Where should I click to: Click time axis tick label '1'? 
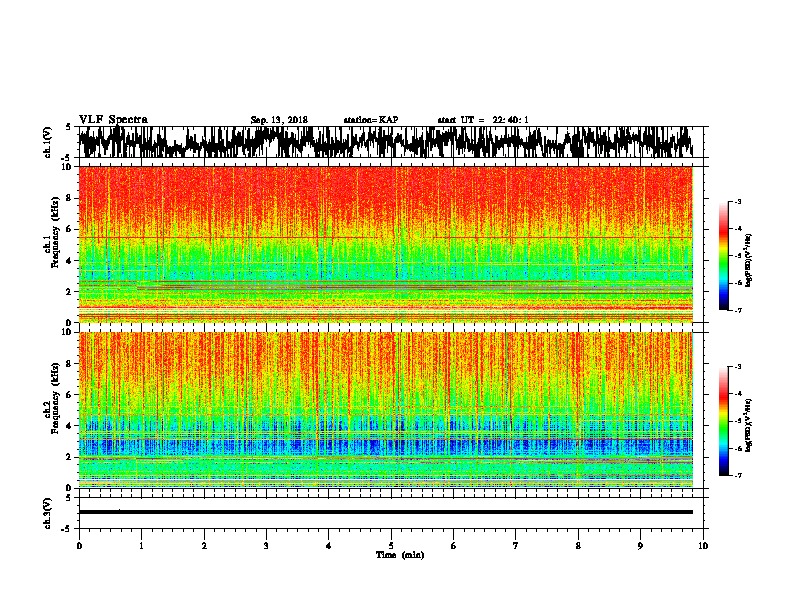tap(141, 546)
